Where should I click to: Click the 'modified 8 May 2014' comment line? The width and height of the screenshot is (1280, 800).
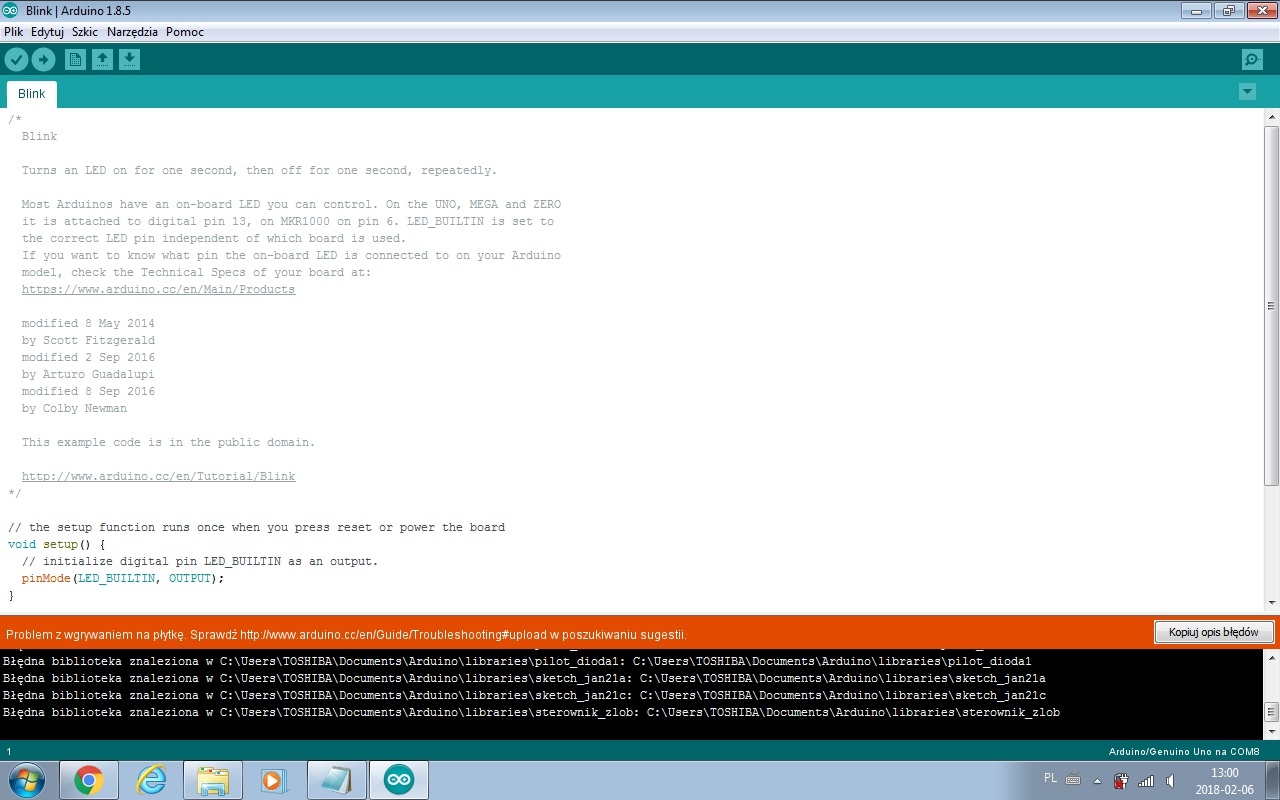click(x=88, y=323)
